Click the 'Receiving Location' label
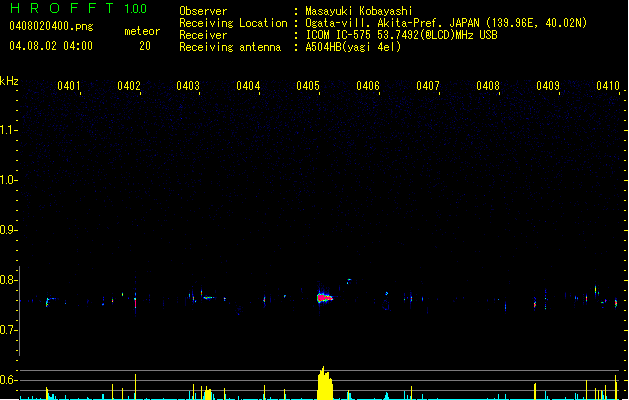The height and width of the screenshot is (400, 629). point(233,23)
